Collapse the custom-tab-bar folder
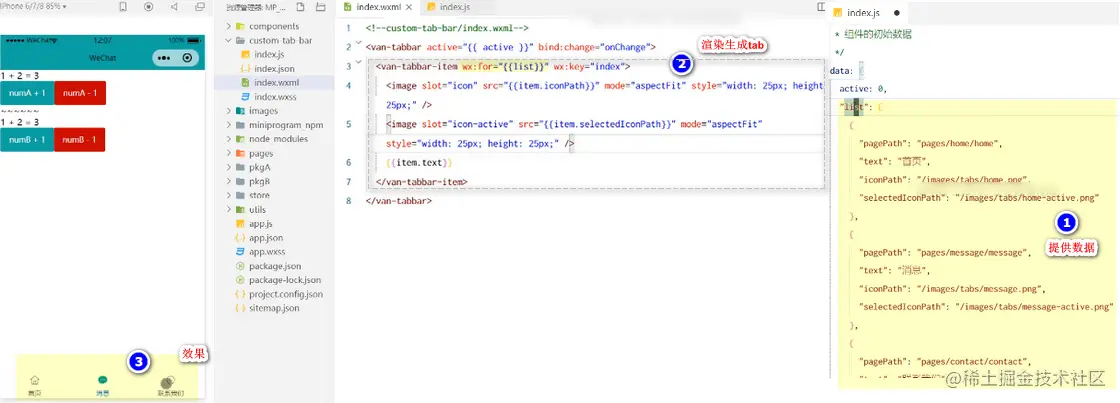Screen dimensions: 1120x403 tap(229, 41)
